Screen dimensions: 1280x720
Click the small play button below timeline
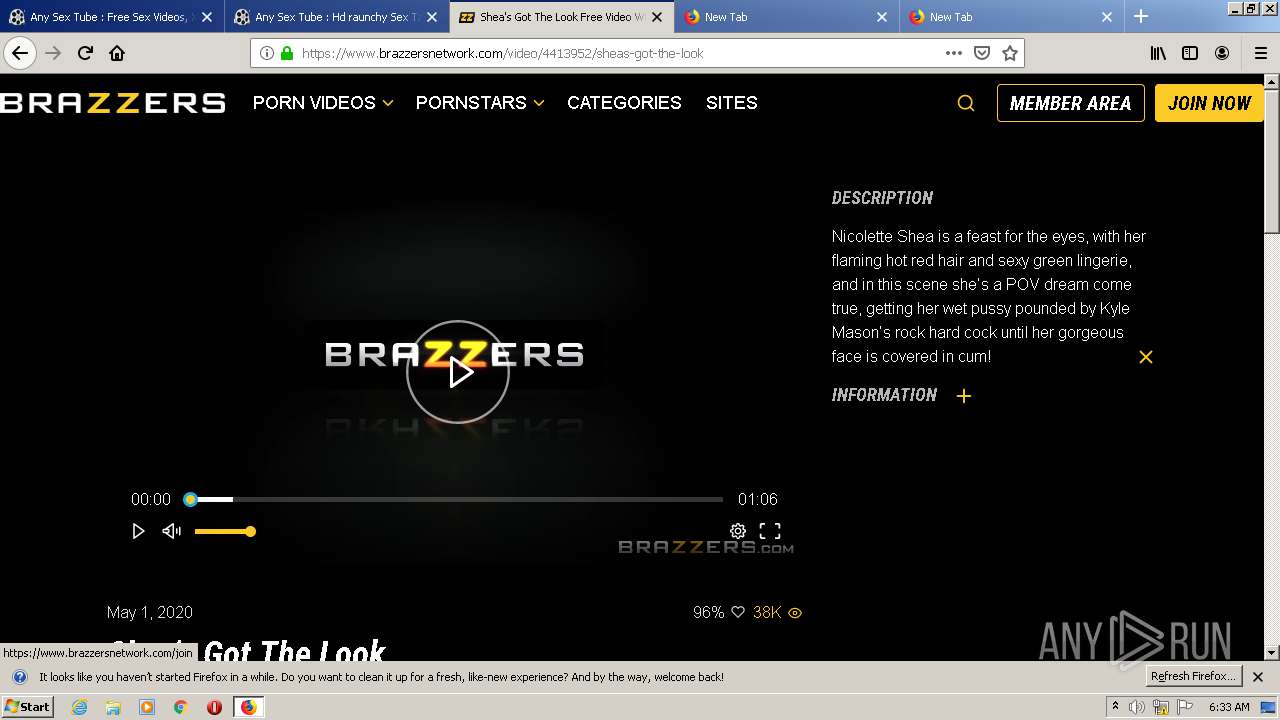point(138,531)
